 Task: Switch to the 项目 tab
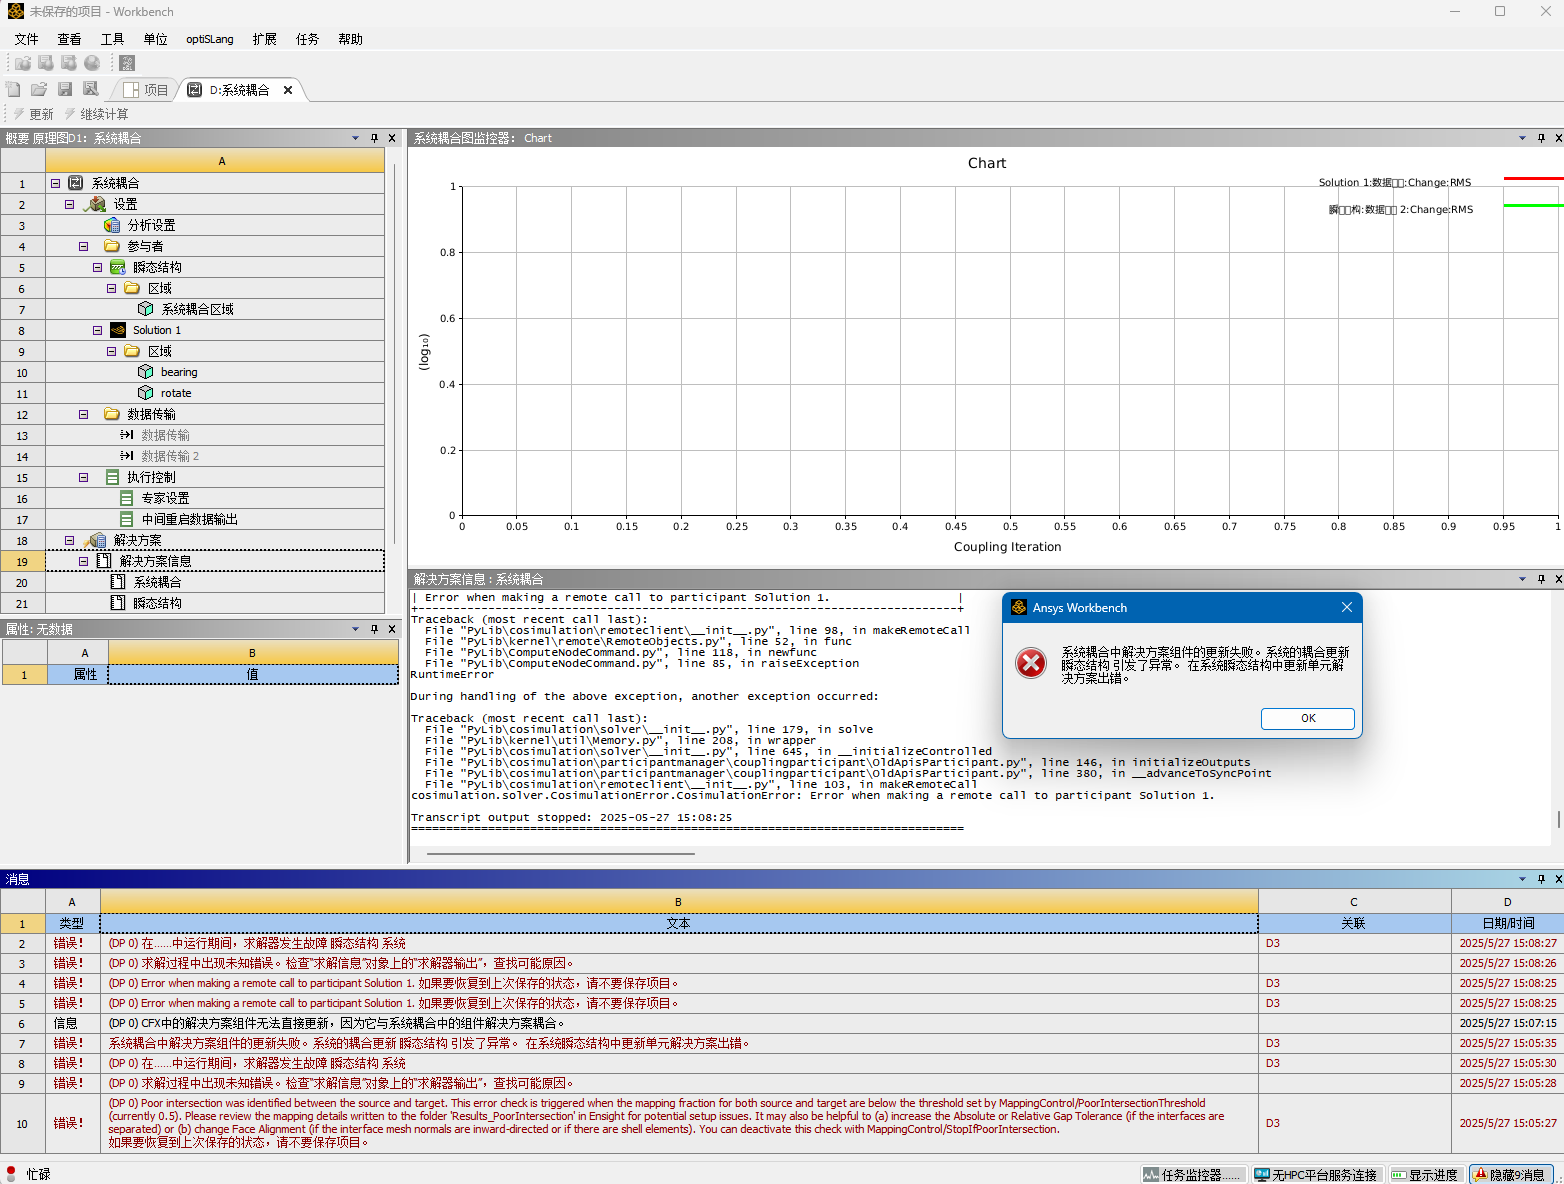coord(146,89)
